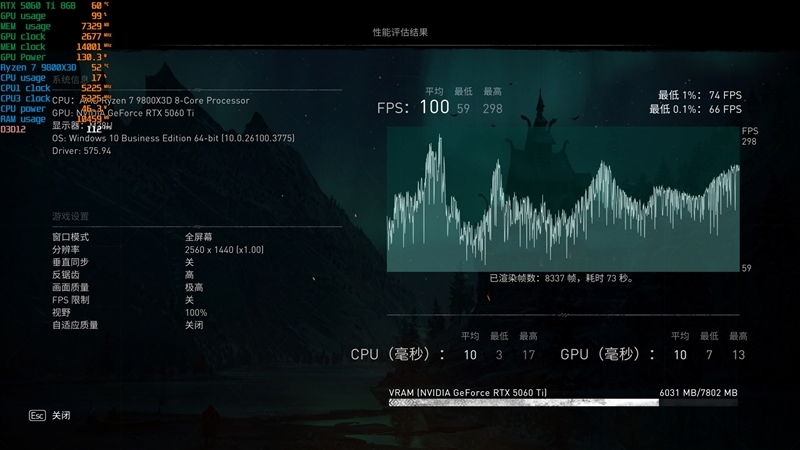The image size is (800, 450).
Task: Click the 游戏设置 section heading
Action: [x=70, y=216]
